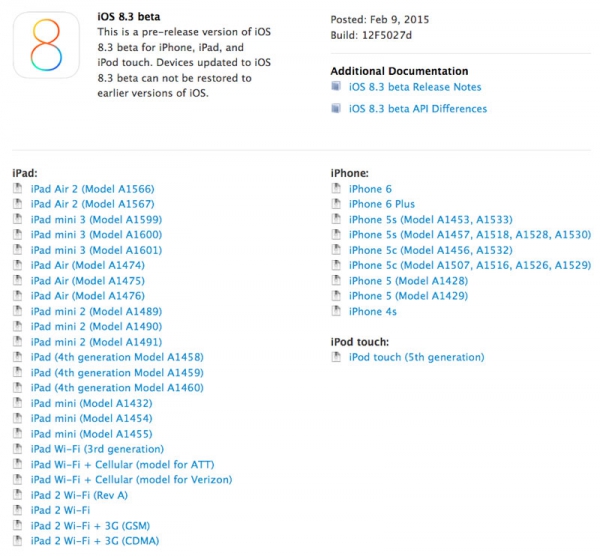The height and width of the screenshot is (556, 600).
Task: Choose iPad Air (Model A1475) link
Action: [88, 281]
